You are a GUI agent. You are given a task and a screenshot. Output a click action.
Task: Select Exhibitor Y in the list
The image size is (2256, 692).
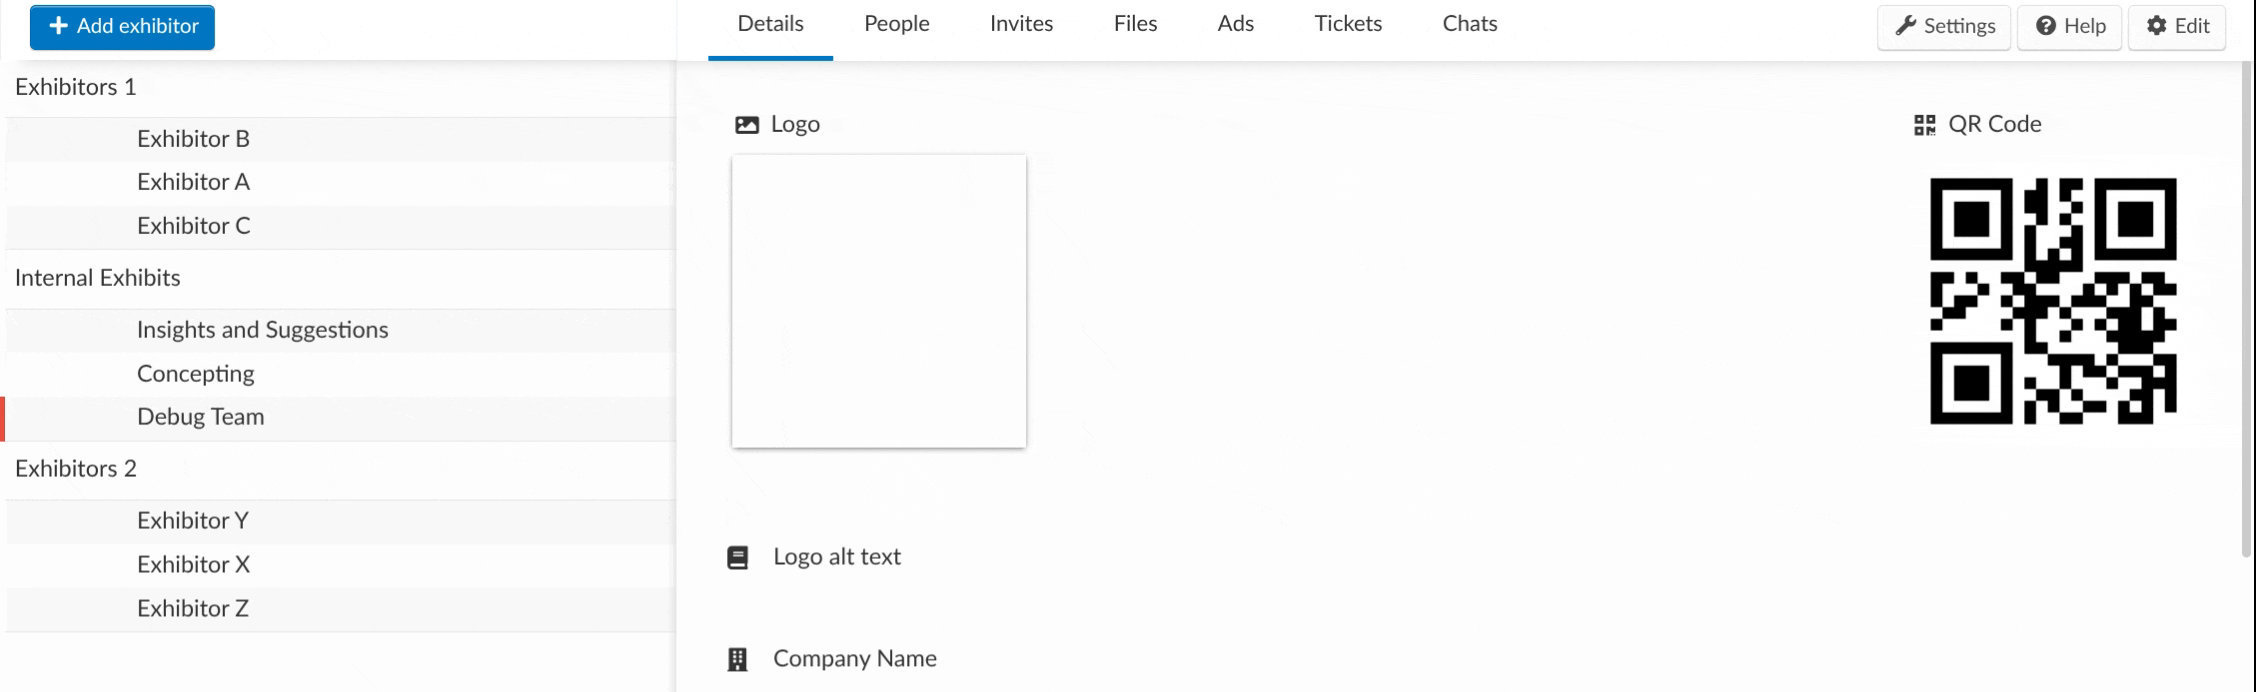(x=340, y=521)
